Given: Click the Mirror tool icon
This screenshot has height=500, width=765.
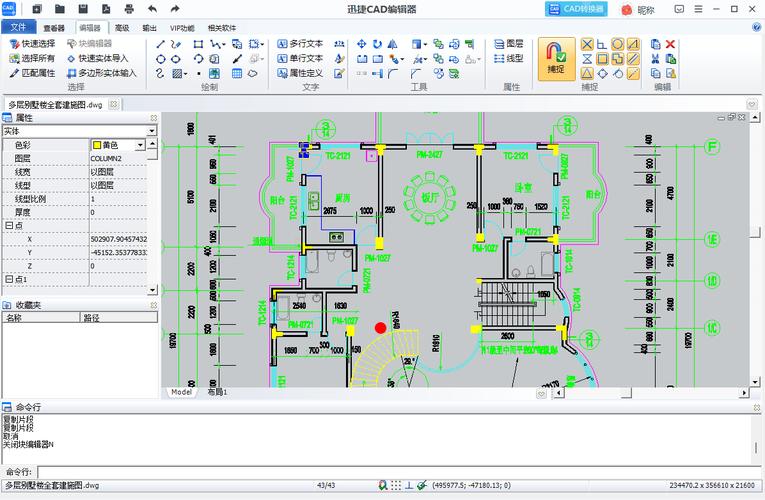Looking at the screenshot, I should pos(393,44).
